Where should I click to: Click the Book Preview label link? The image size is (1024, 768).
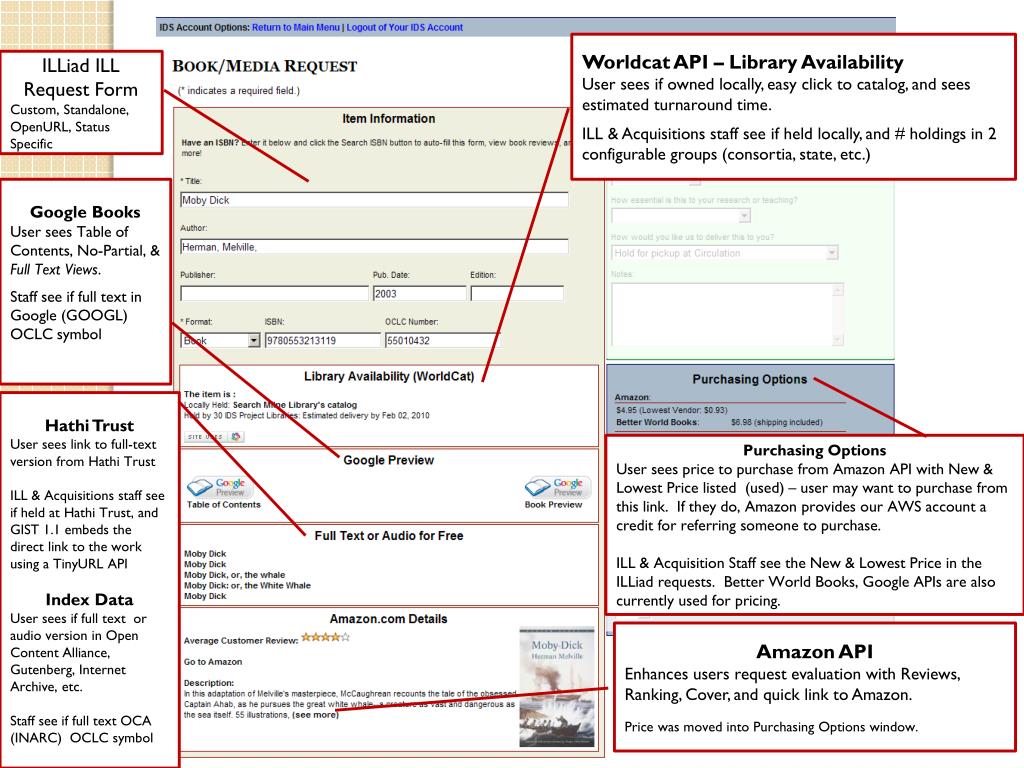pos(553,504)
